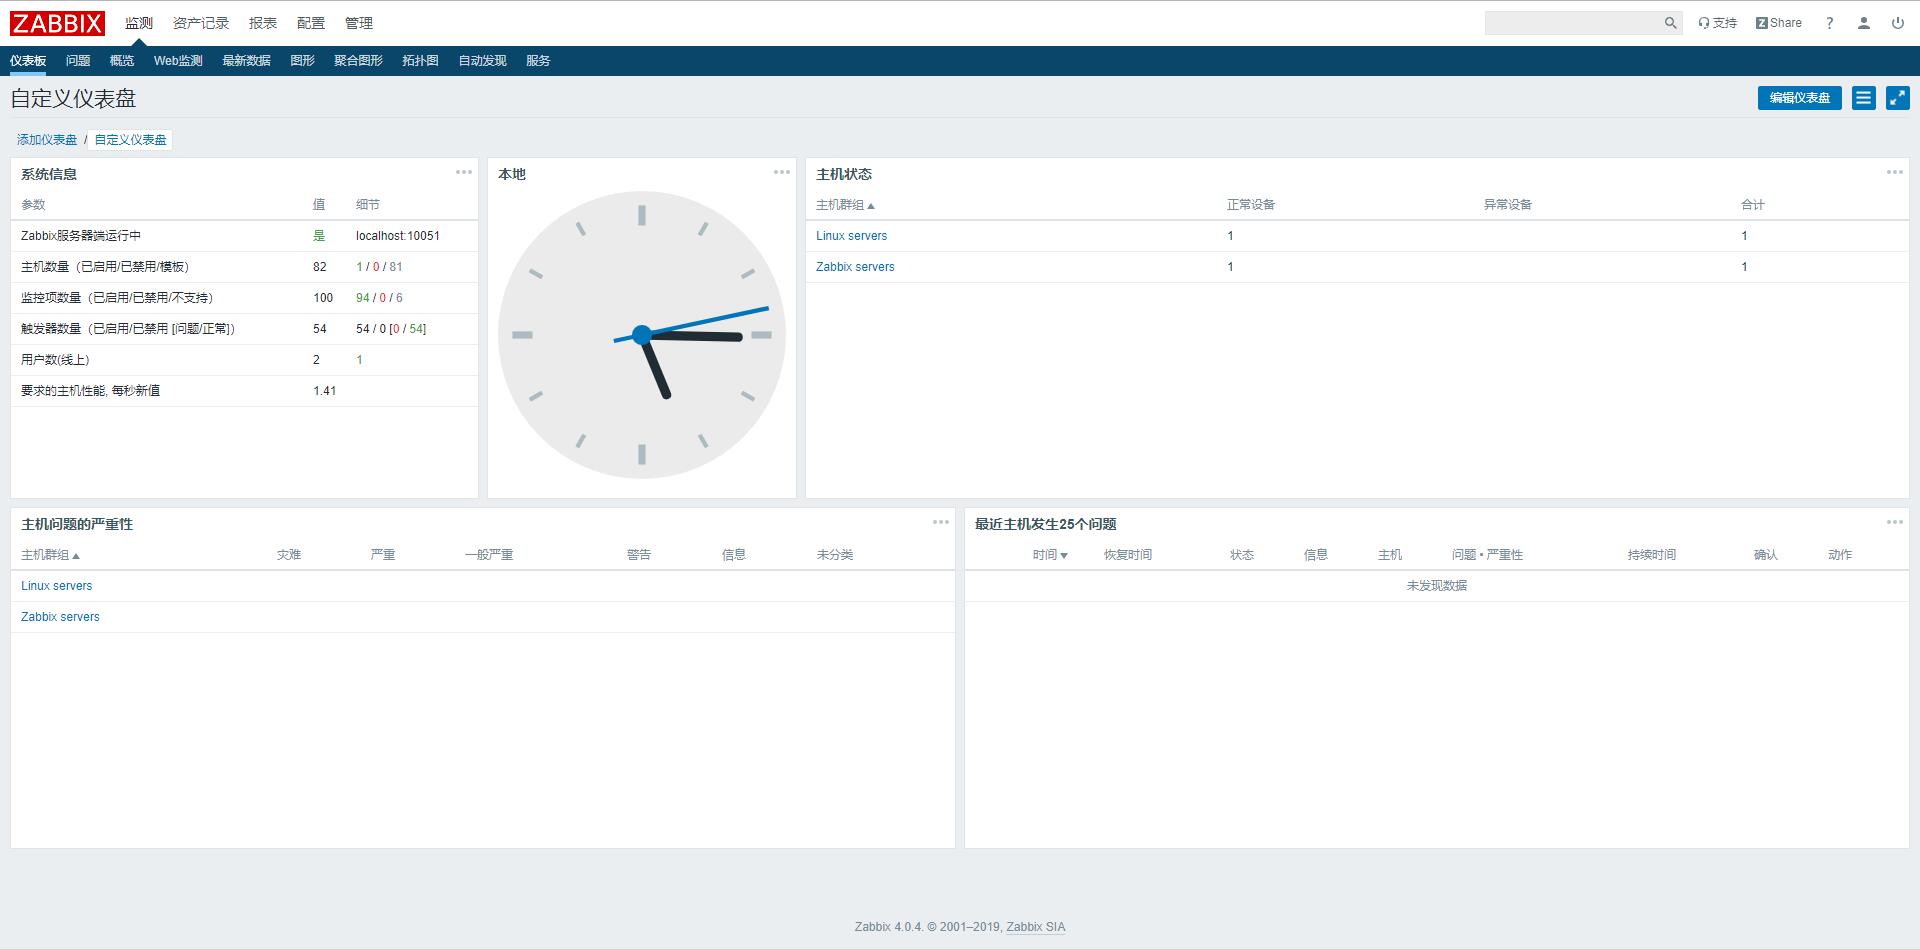This screenshot has width=1920, height=949.
Task: Click the 编辑仪表盘 button
Action: click(x=1799, y=98)
